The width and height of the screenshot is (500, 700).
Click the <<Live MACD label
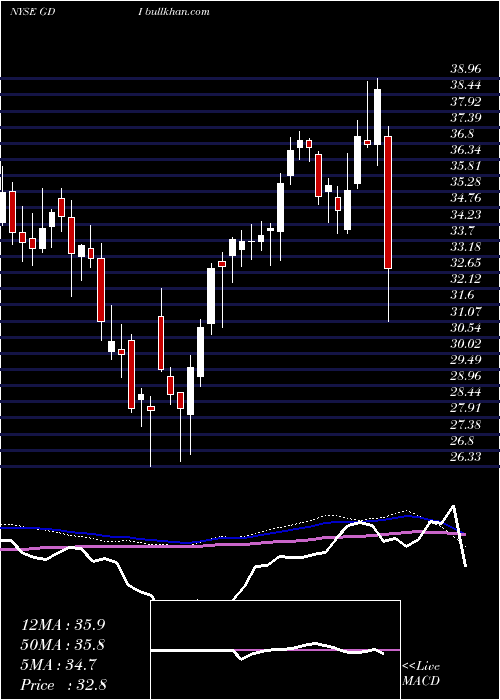coord(421,674)
